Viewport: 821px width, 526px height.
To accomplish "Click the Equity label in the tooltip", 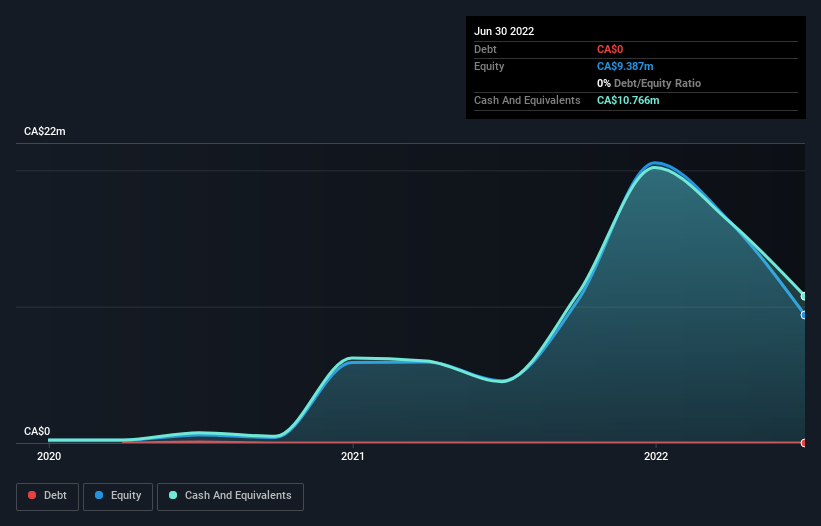I will [489, 66].
